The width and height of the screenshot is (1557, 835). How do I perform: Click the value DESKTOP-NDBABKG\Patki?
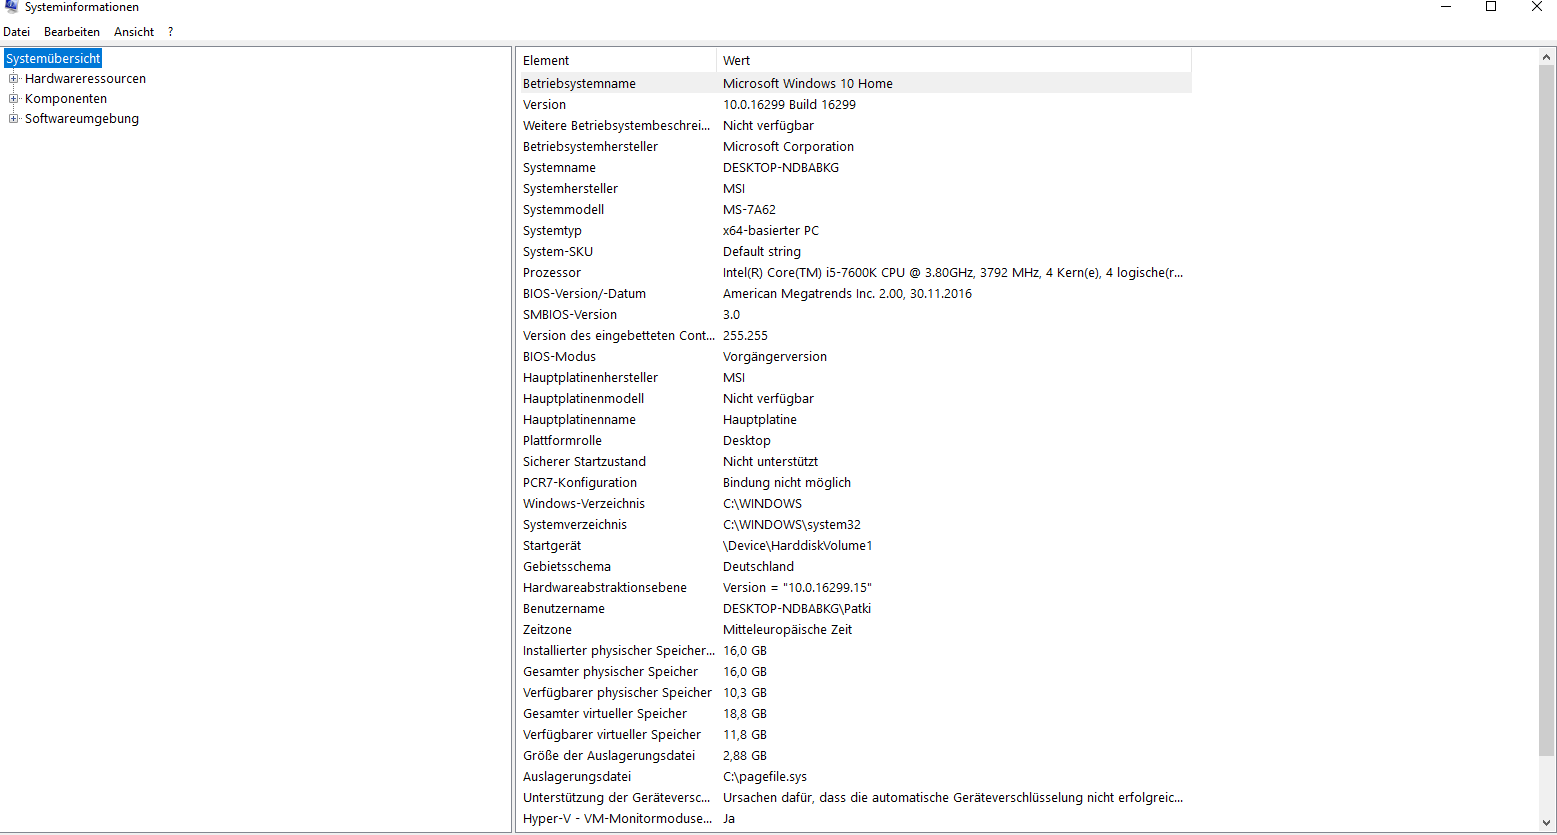click(x=797, y=609)
